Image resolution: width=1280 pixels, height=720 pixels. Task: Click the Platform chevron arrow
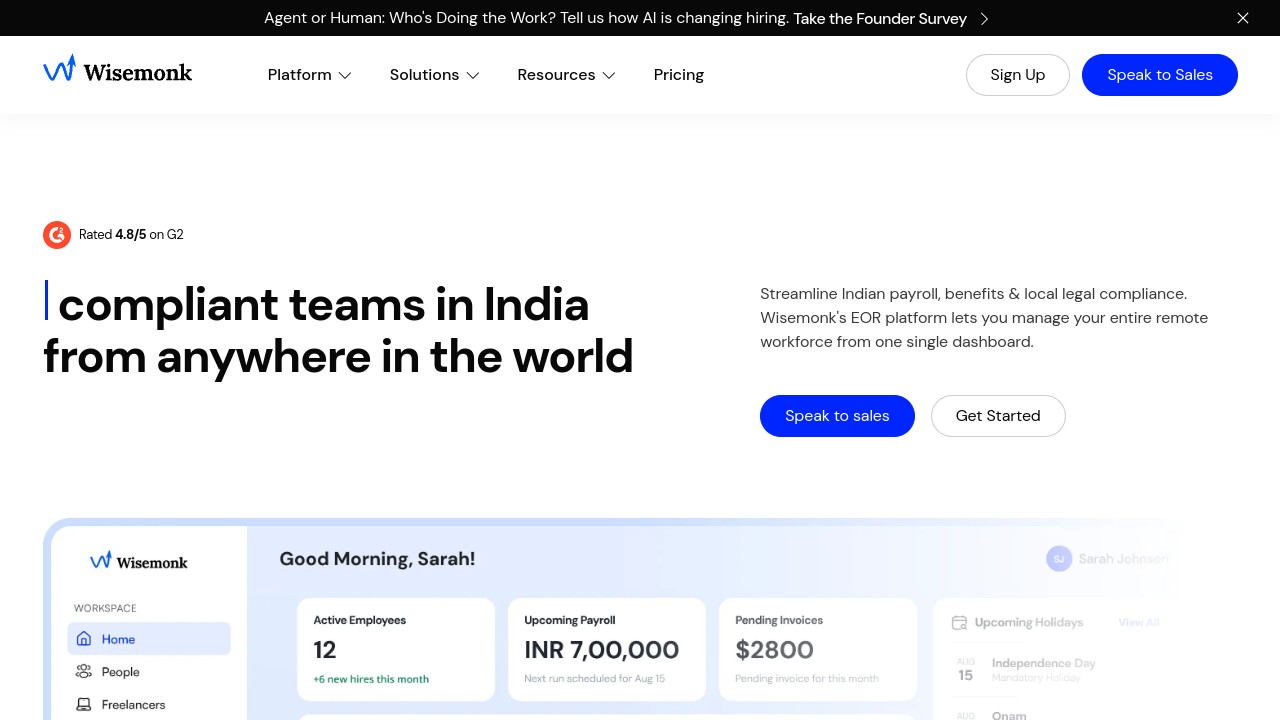[345, 75]
